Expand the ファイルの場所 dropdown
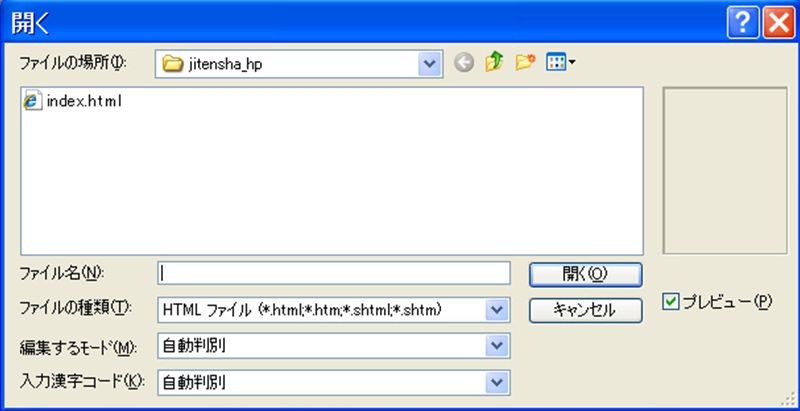This screenshot has width=800, height=411. point(430,64)
